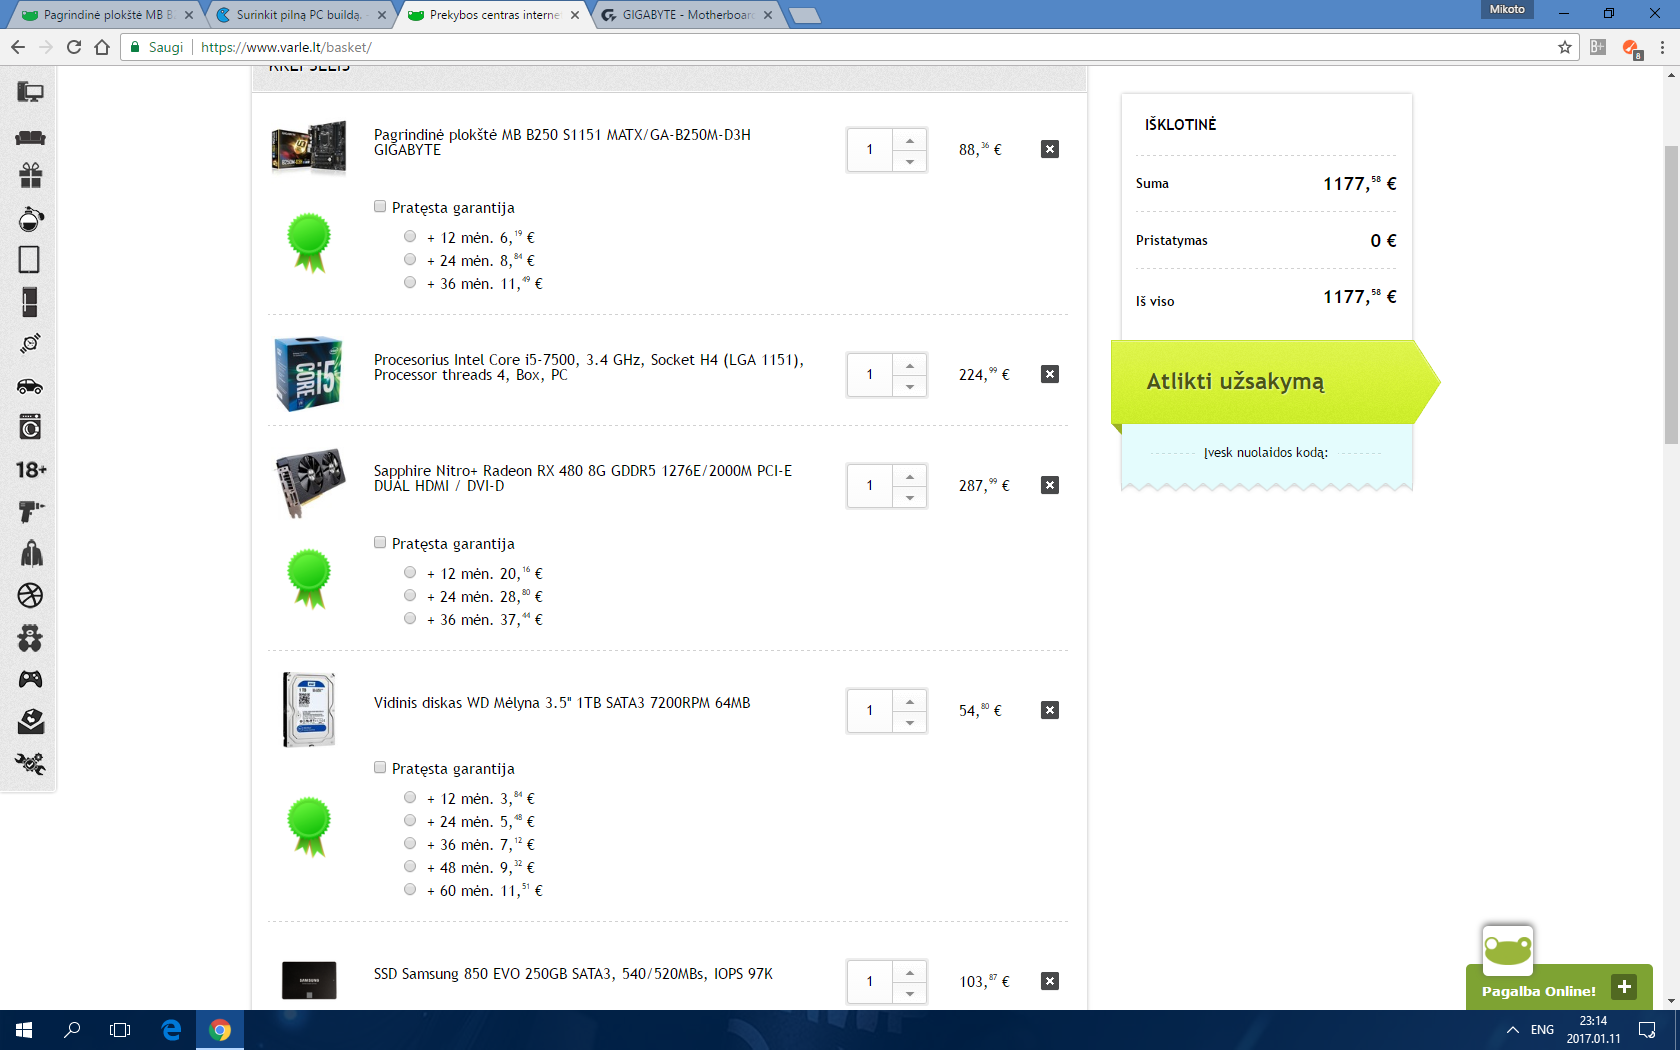The width and height of the screenshot is (1680, 1050).
Task: Open Task View on the taskbar
Action: pos(120,1030)
